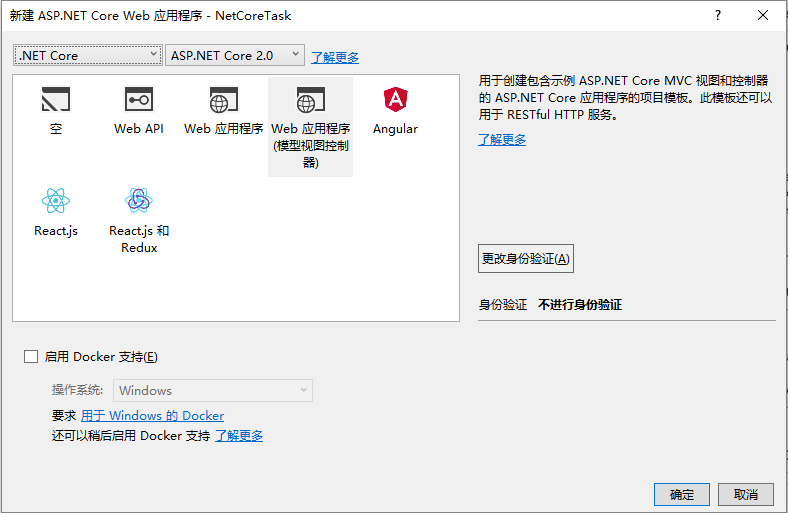Viewport: 788px width, 513px height.
Task: Choose the Angular template icon
Action: click(396, 99)
